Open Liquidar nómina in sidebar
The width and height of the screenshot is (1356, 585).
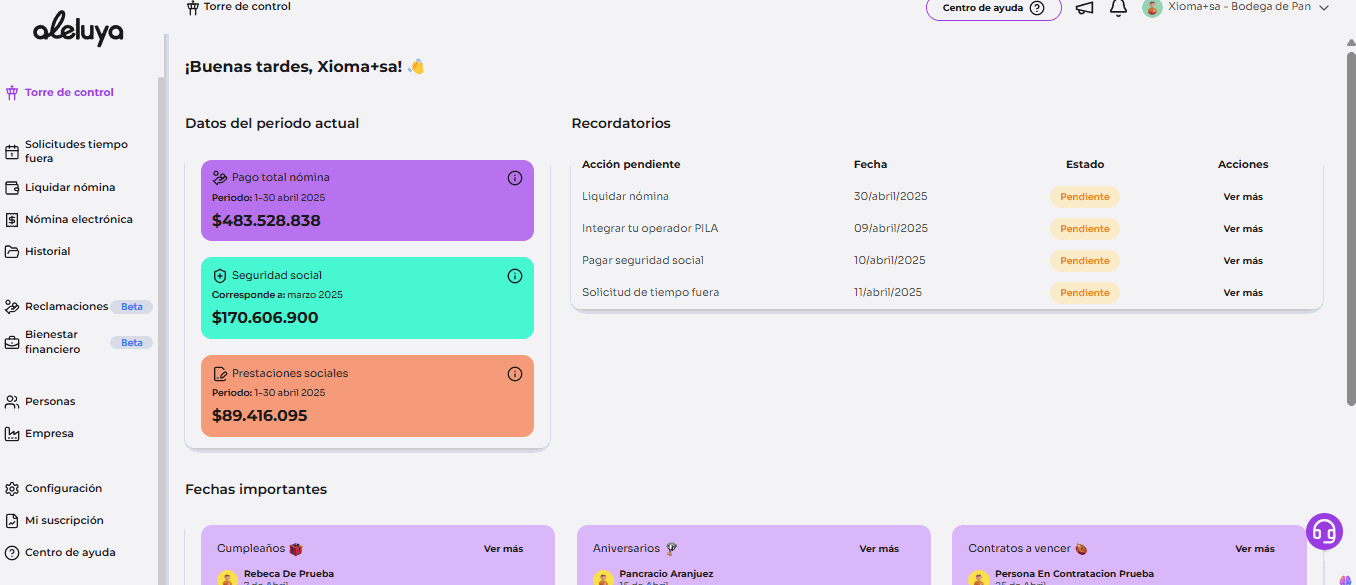click(70, 187)
